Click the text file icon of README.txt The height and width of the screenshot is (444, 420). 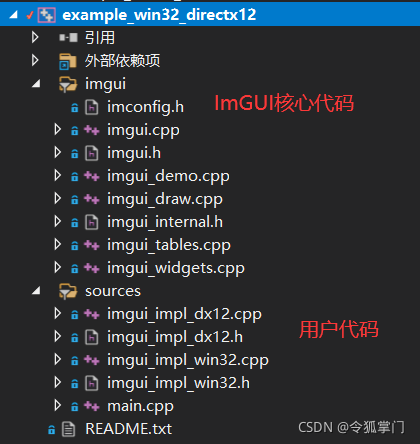tap(69, 429)
